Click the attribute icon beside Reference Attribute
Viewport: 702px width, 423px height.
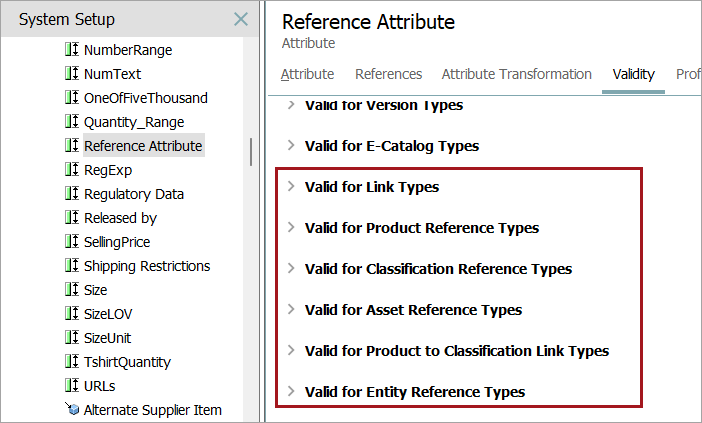pyautogui.click(x=72, y=145)
